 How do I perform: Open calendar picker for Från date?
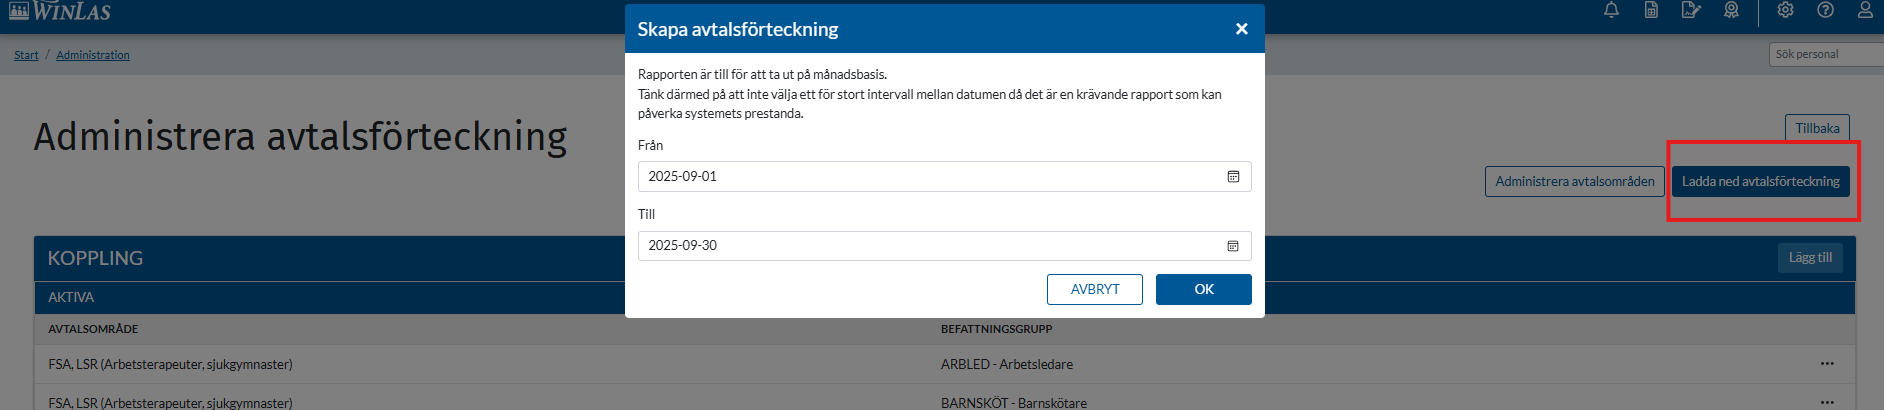[x=1233, y=176]
